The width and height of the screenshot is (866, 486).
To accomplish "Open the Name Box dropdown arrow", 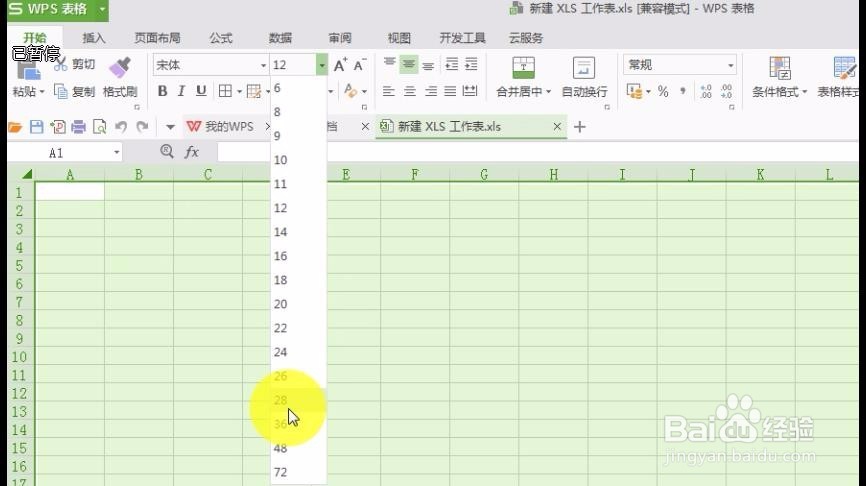I will coord(117,152).
